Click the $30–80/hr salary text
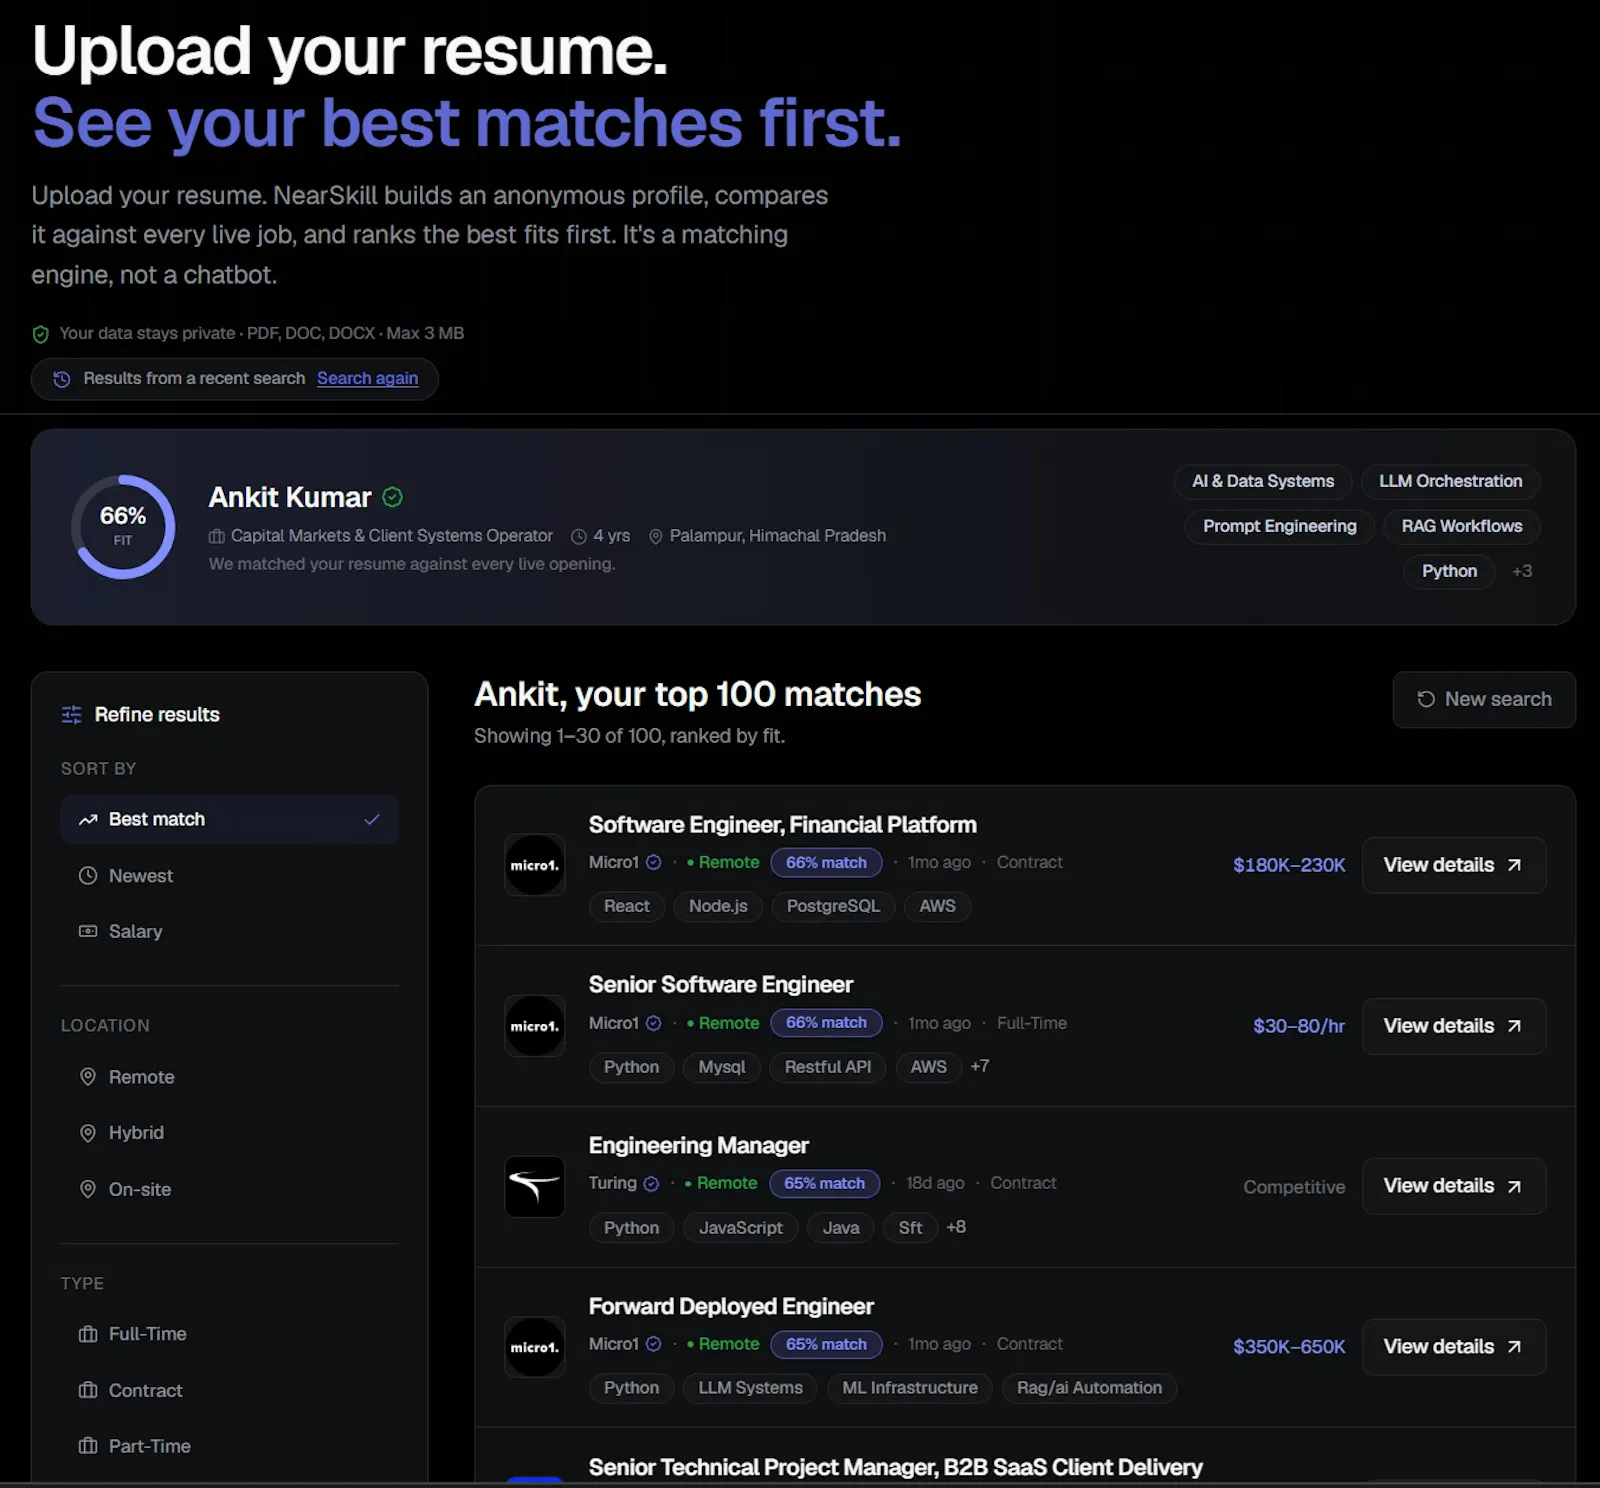Viewport: 1600px width, 1488px height. click(1299, 1026)
